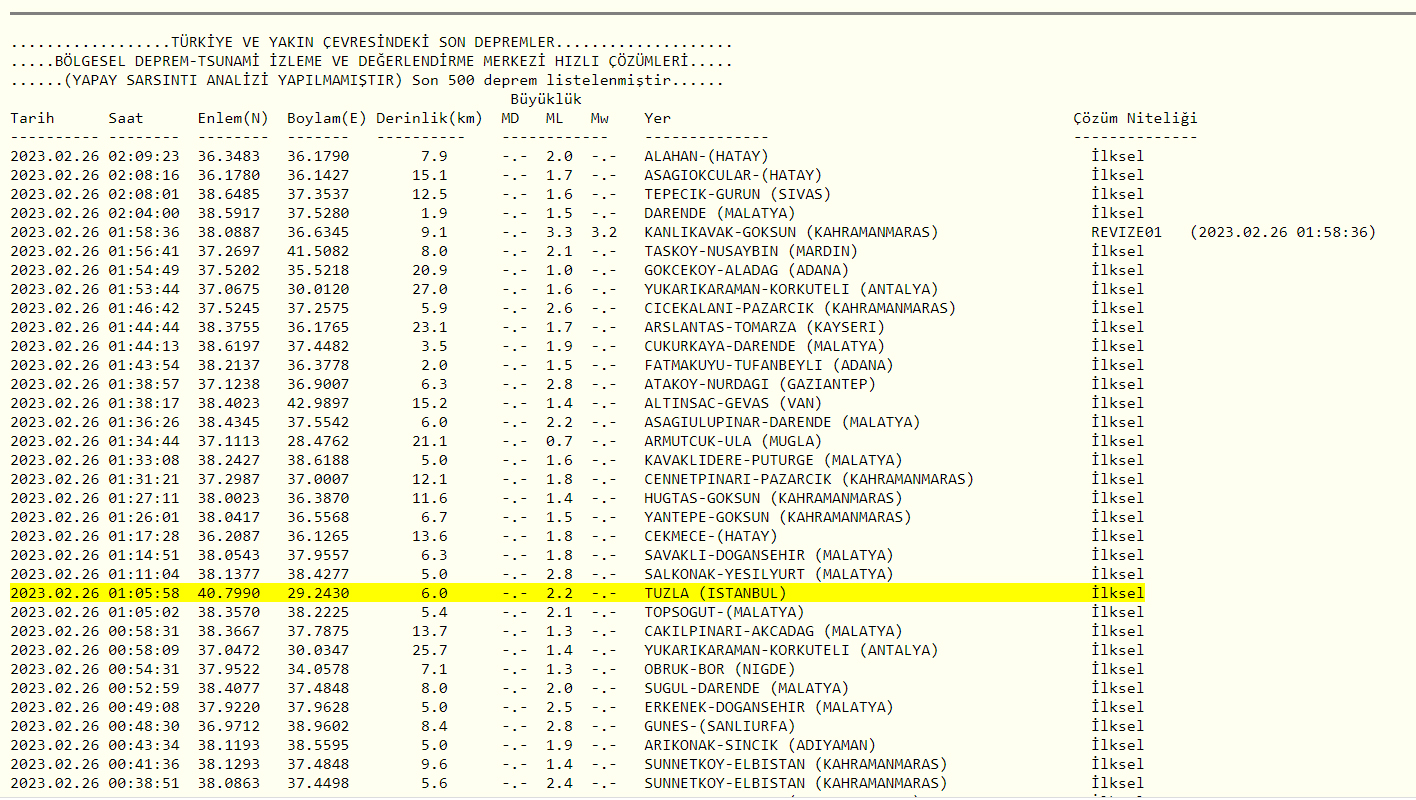
Task: Click the Enlem(N) column header
Action: pos(233,118)
